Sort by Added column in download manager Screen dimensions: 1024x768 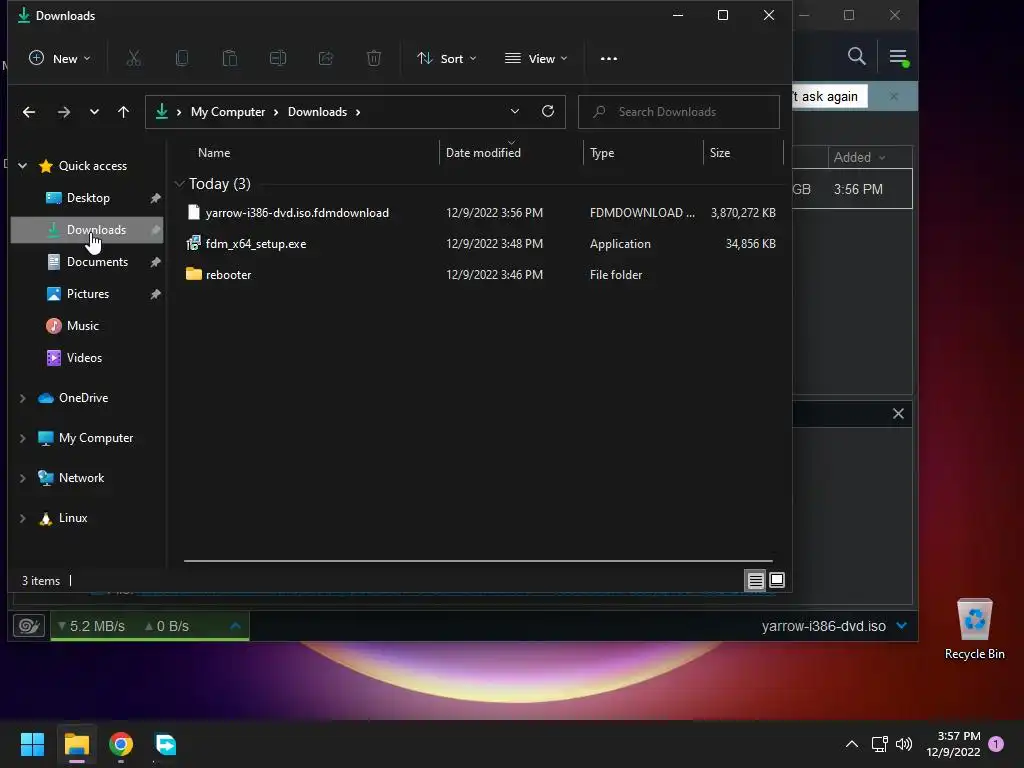coord(859,157)
